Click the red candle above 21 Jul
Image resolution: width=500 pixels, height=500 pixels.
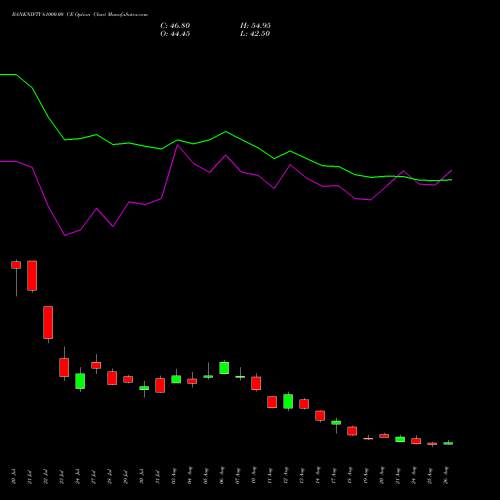coord(32,276)
